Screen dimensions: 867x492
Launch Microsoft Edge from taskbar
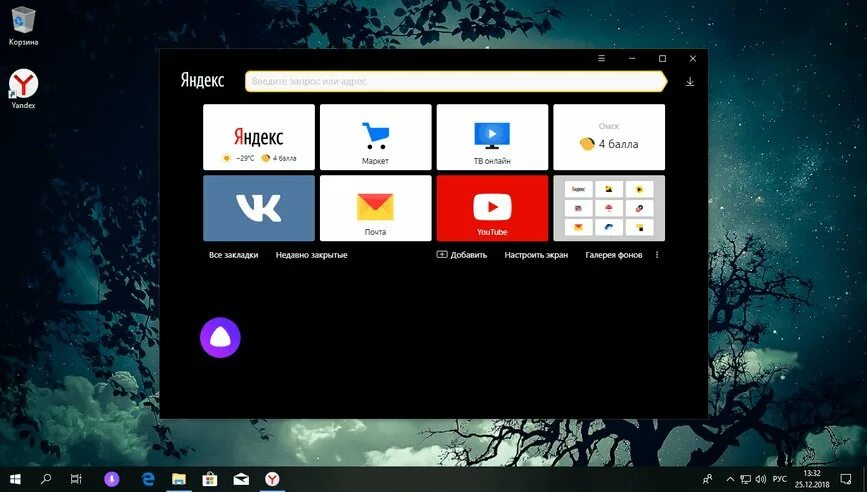point(148,479)
